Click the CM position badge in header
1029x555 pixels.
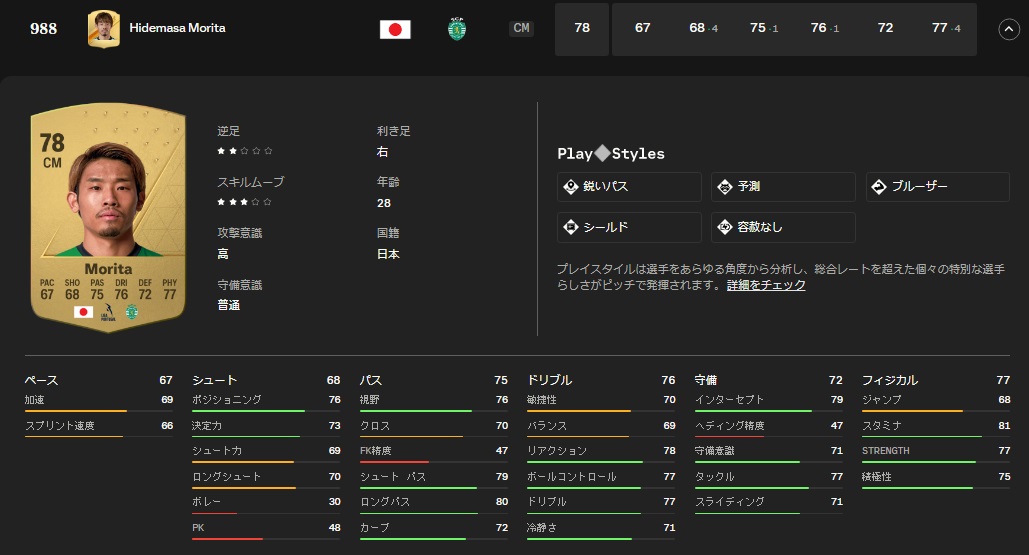521,29
